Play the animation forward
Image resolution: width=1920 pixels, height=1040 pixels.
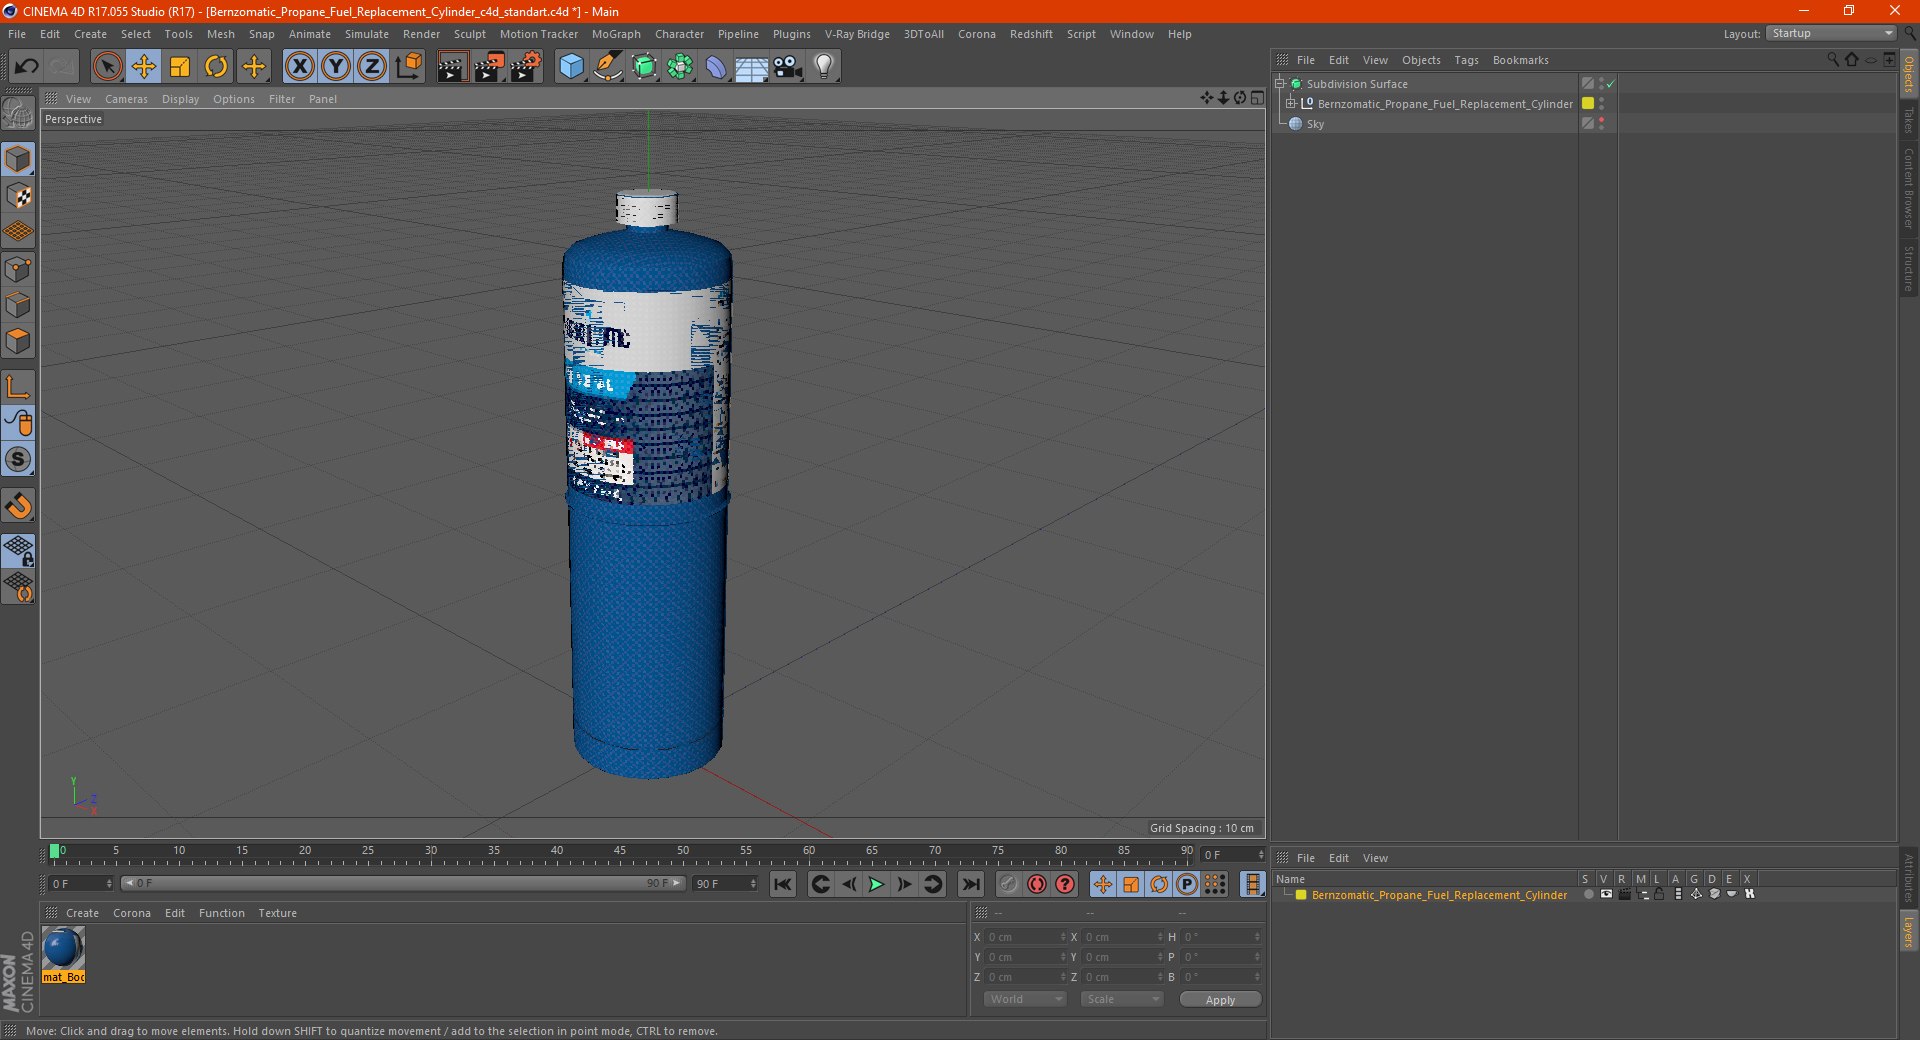(x=876, y=884)
